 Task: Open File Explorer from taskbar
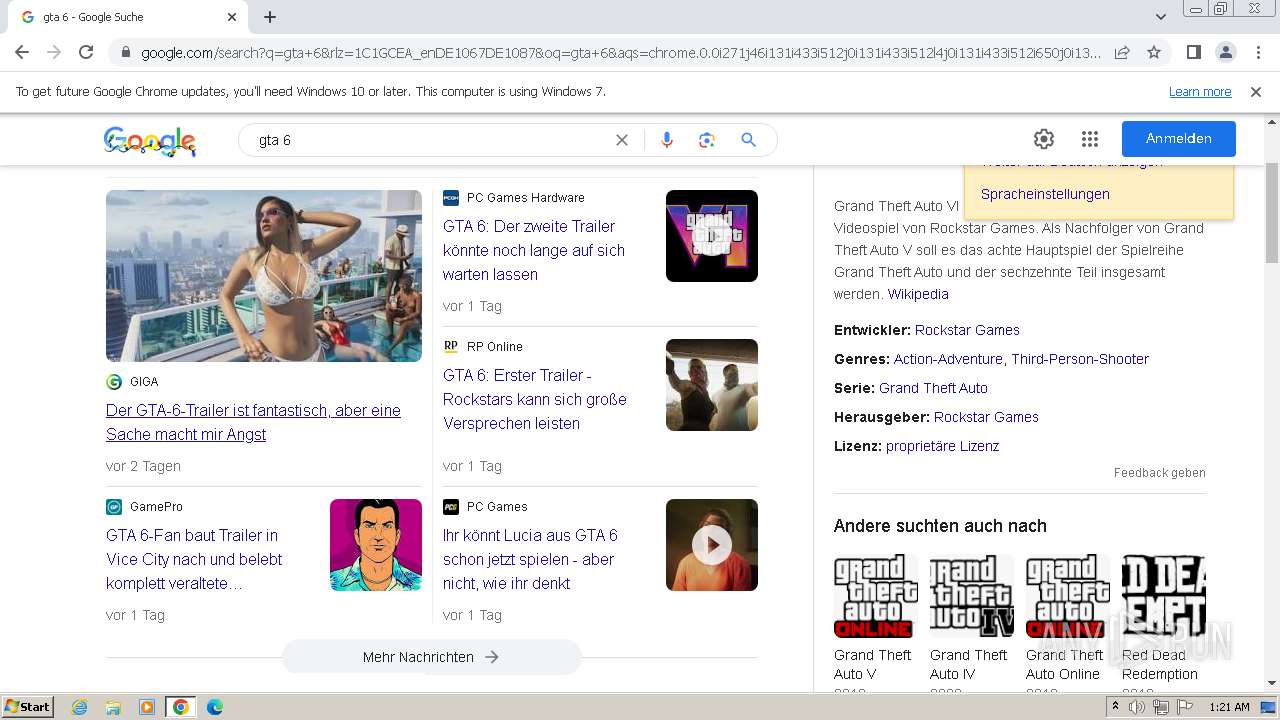113,707
